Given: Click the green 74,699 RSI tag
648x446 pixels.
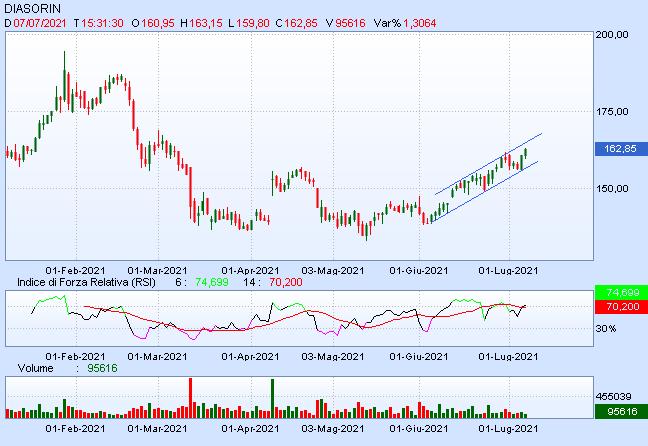Looking at the screenshot, I should [x=621, y=292].
